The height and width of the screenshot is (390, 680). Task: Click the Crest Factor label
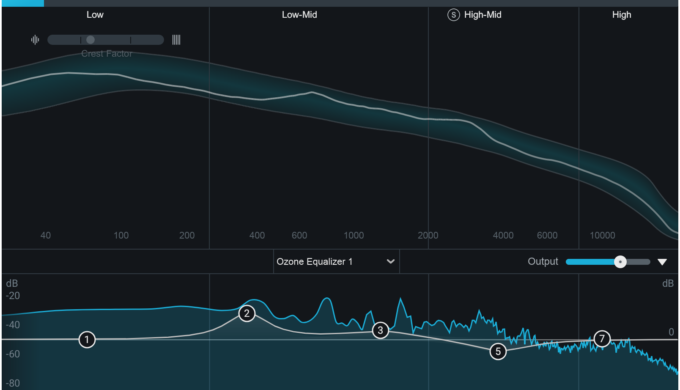tap(107, 54)
